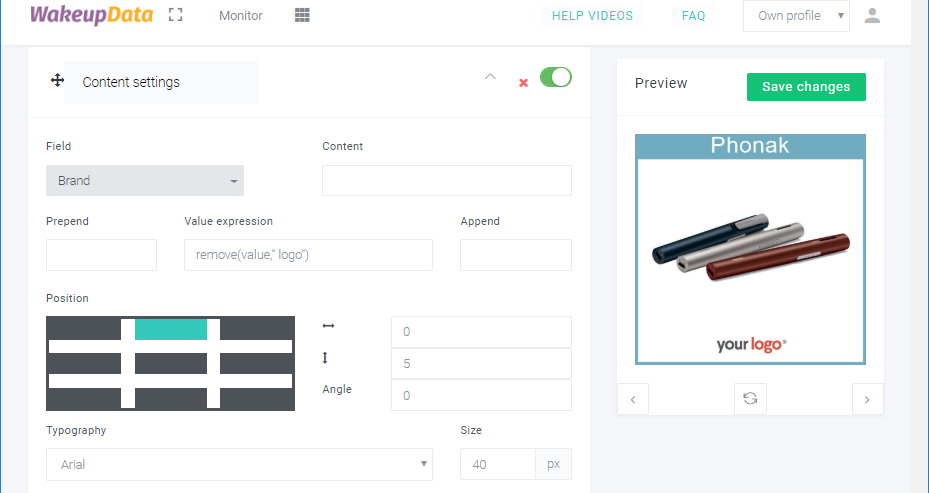The width and height of the screenshot is (929, 493).
Task: Select the bottom-right position cell
Action: (256, 398)
